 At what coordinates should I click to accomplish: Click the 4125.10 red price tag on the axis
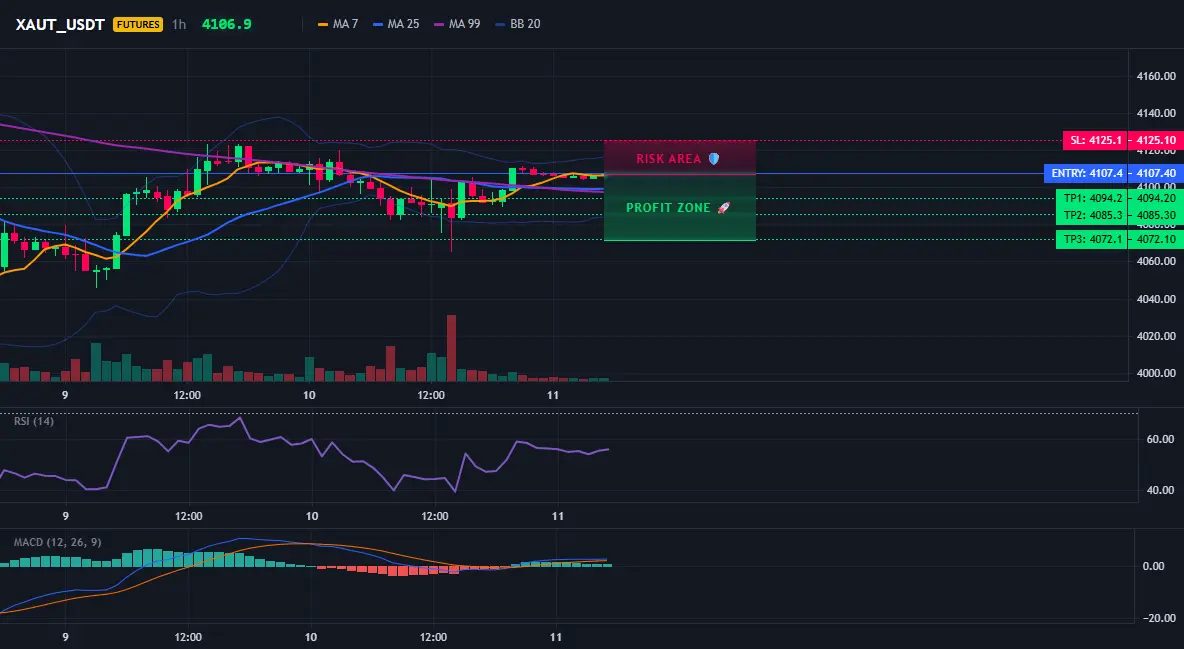(1156, 141)
